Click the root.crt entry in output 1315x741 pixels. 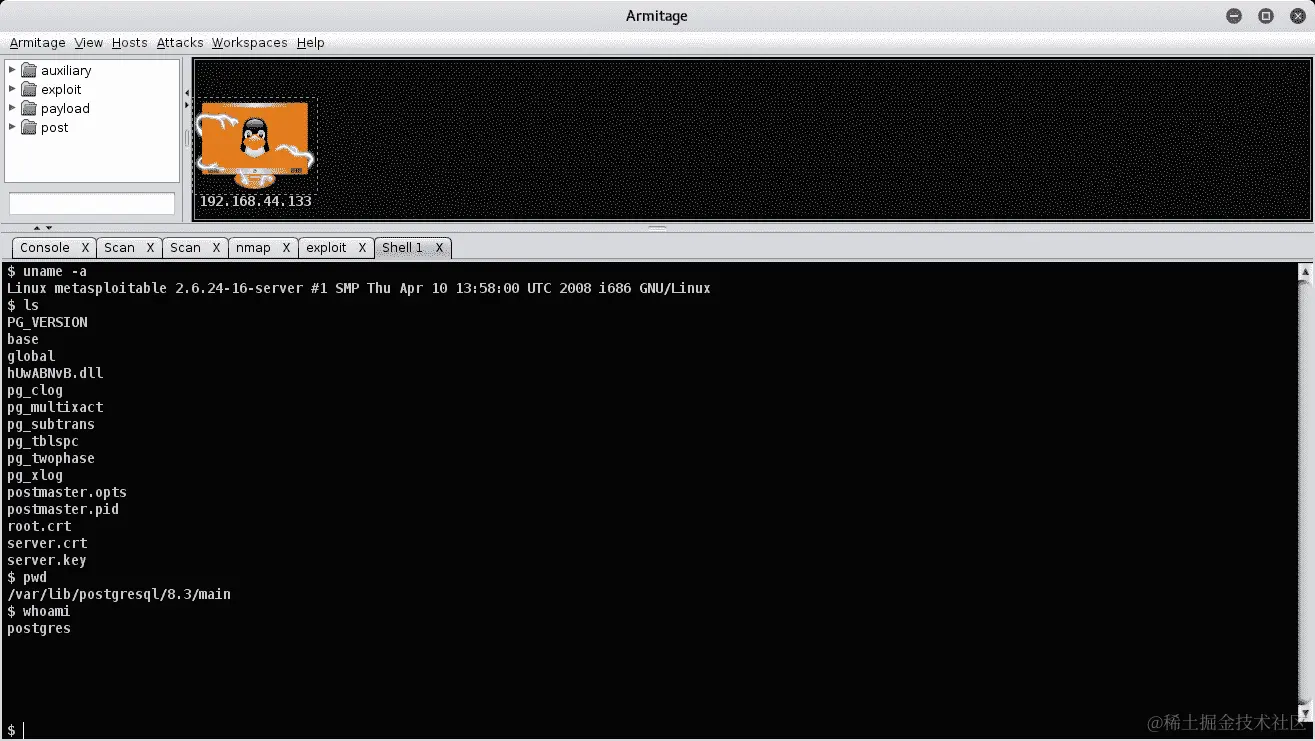39,526
